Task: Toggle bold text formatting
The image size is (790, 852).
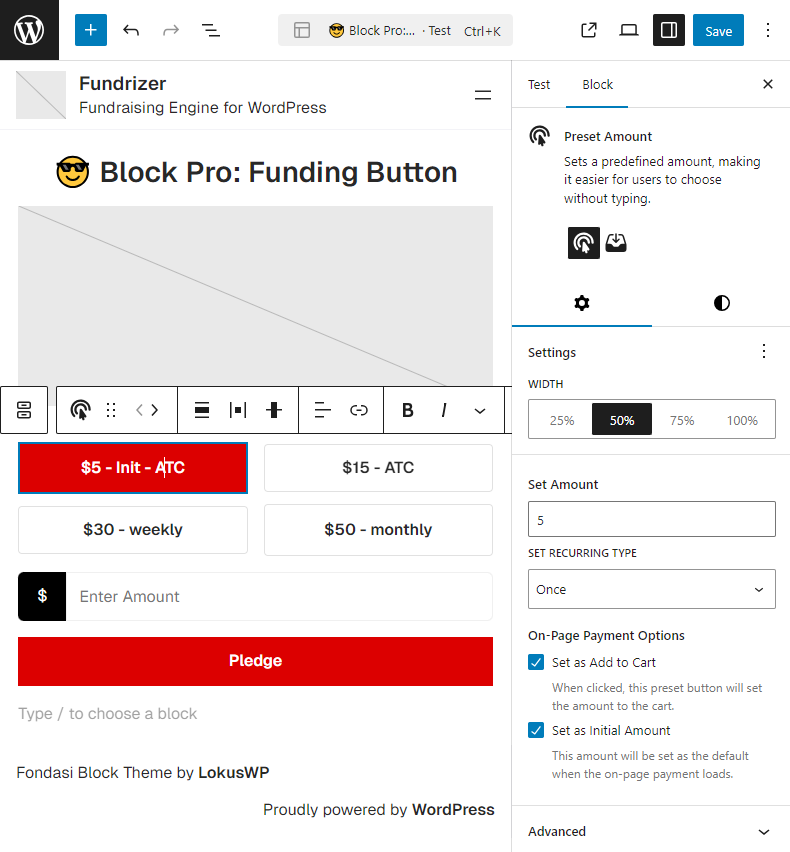Action: pos(408,410)
